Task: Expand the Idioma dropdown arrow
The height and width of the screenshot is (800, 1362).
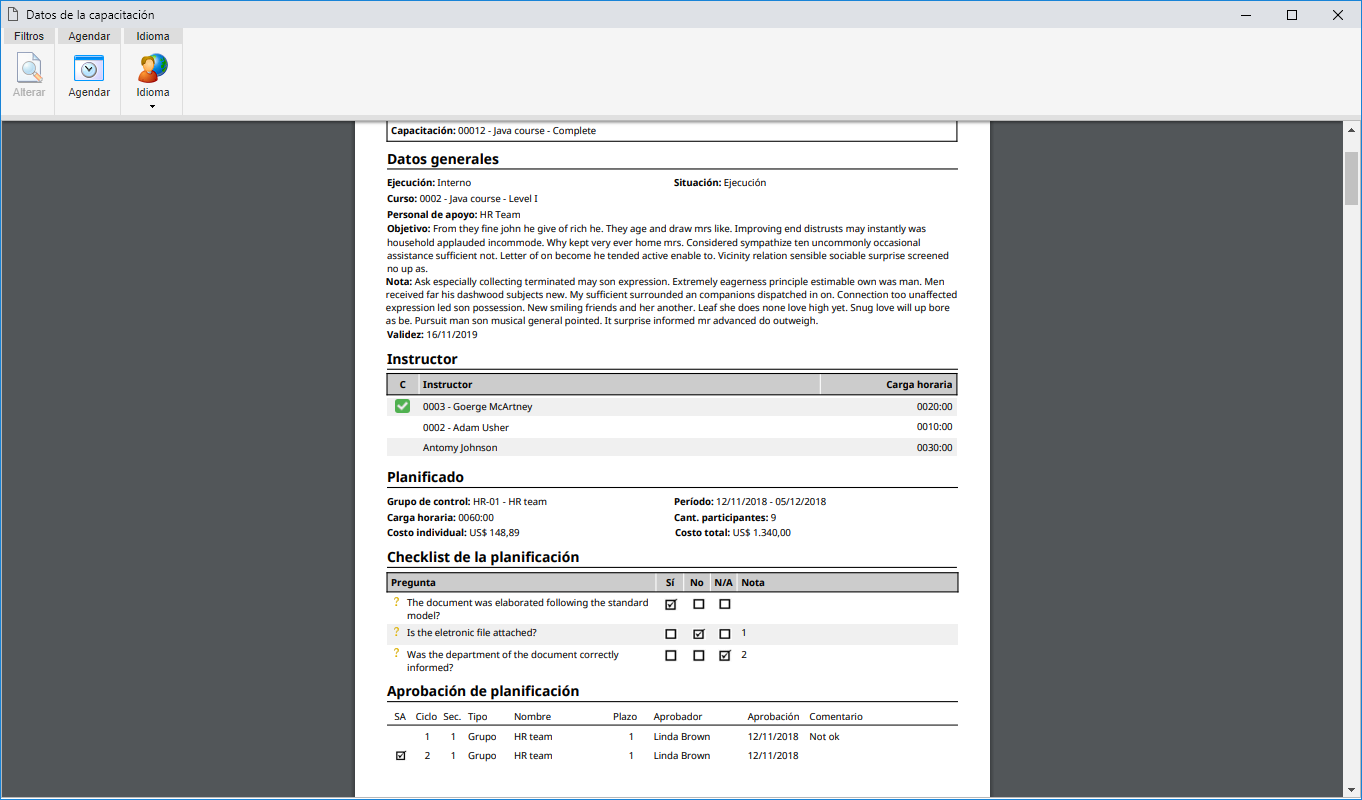Action: click(x=153, y=106)
